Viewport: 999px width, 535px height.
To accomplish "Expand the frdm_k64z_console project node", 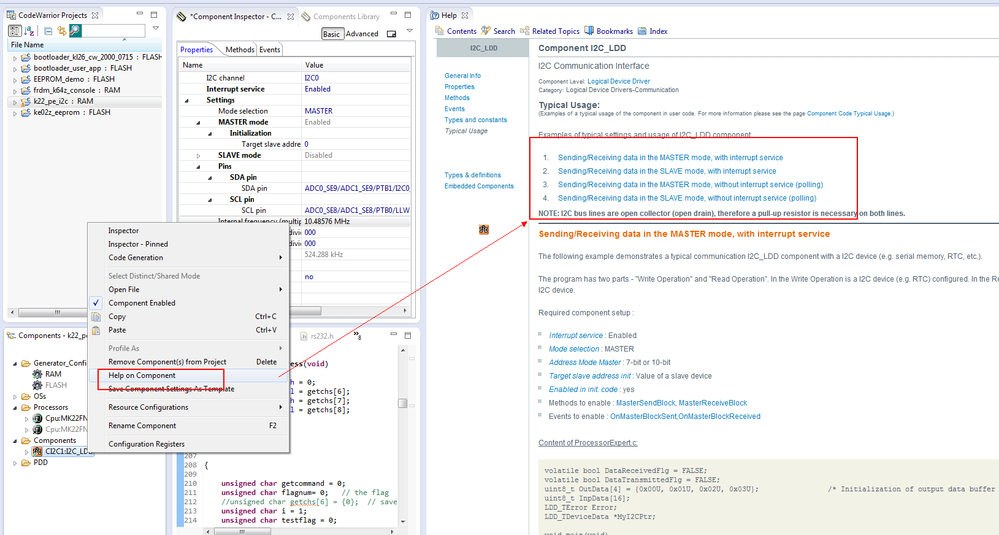I will click(15, 90).
